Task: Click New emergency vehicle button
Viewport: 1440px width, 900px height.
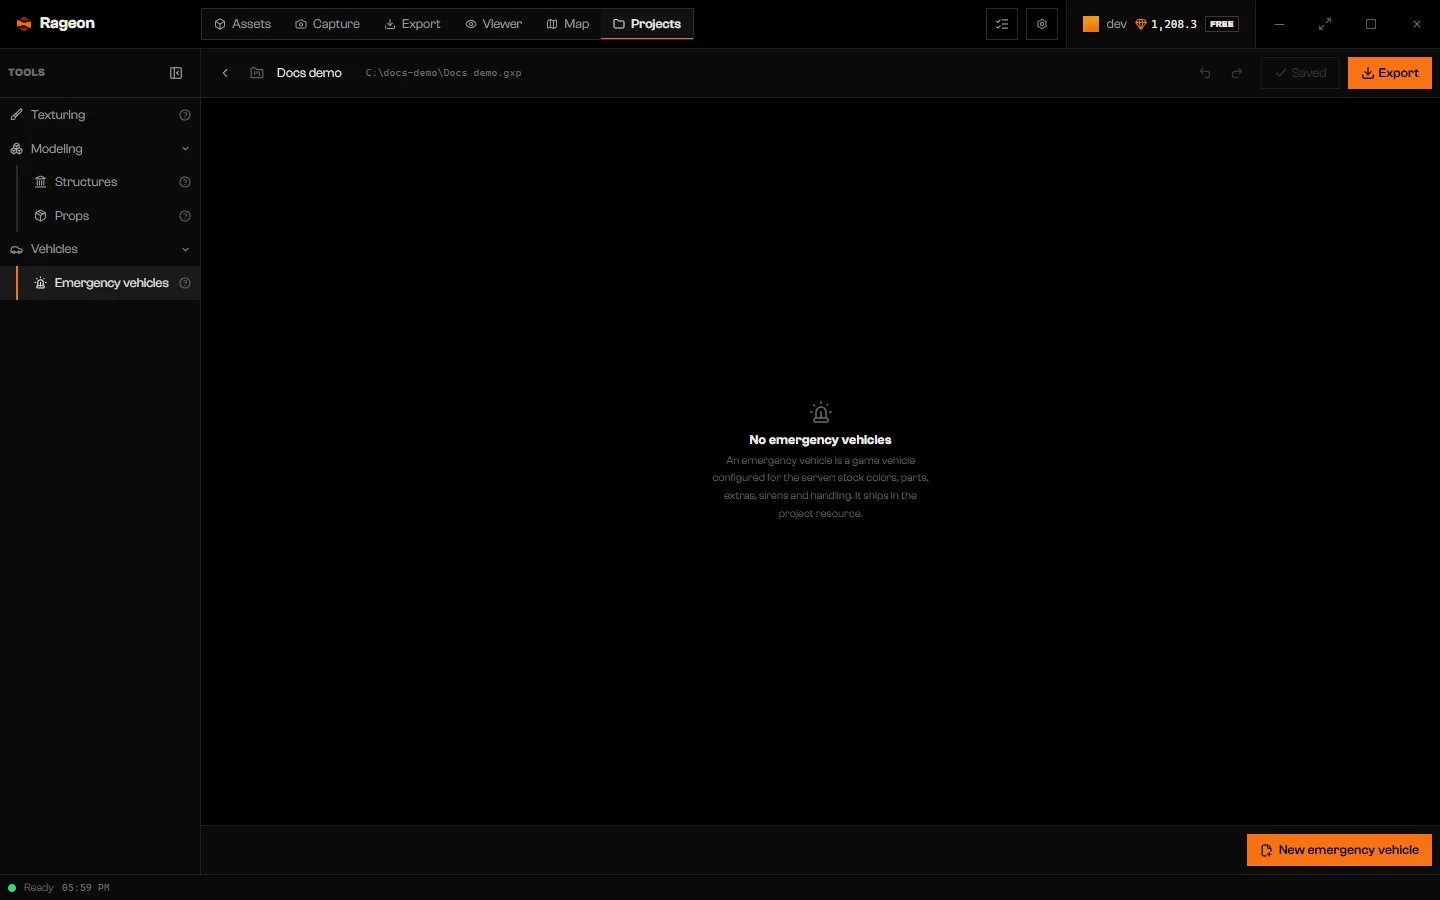Action: click(x=1339, y=850)
